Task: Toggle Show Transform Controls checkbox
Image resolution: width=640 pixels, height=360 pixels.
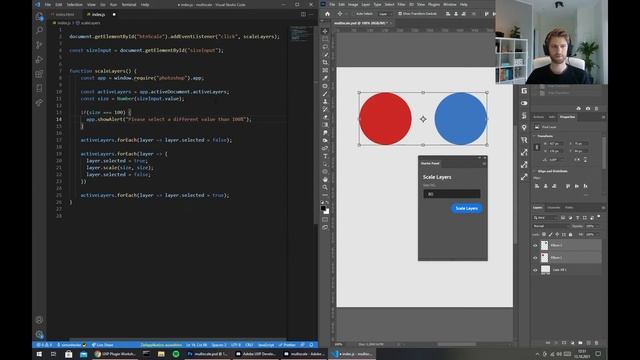Action: coord(400,14)
